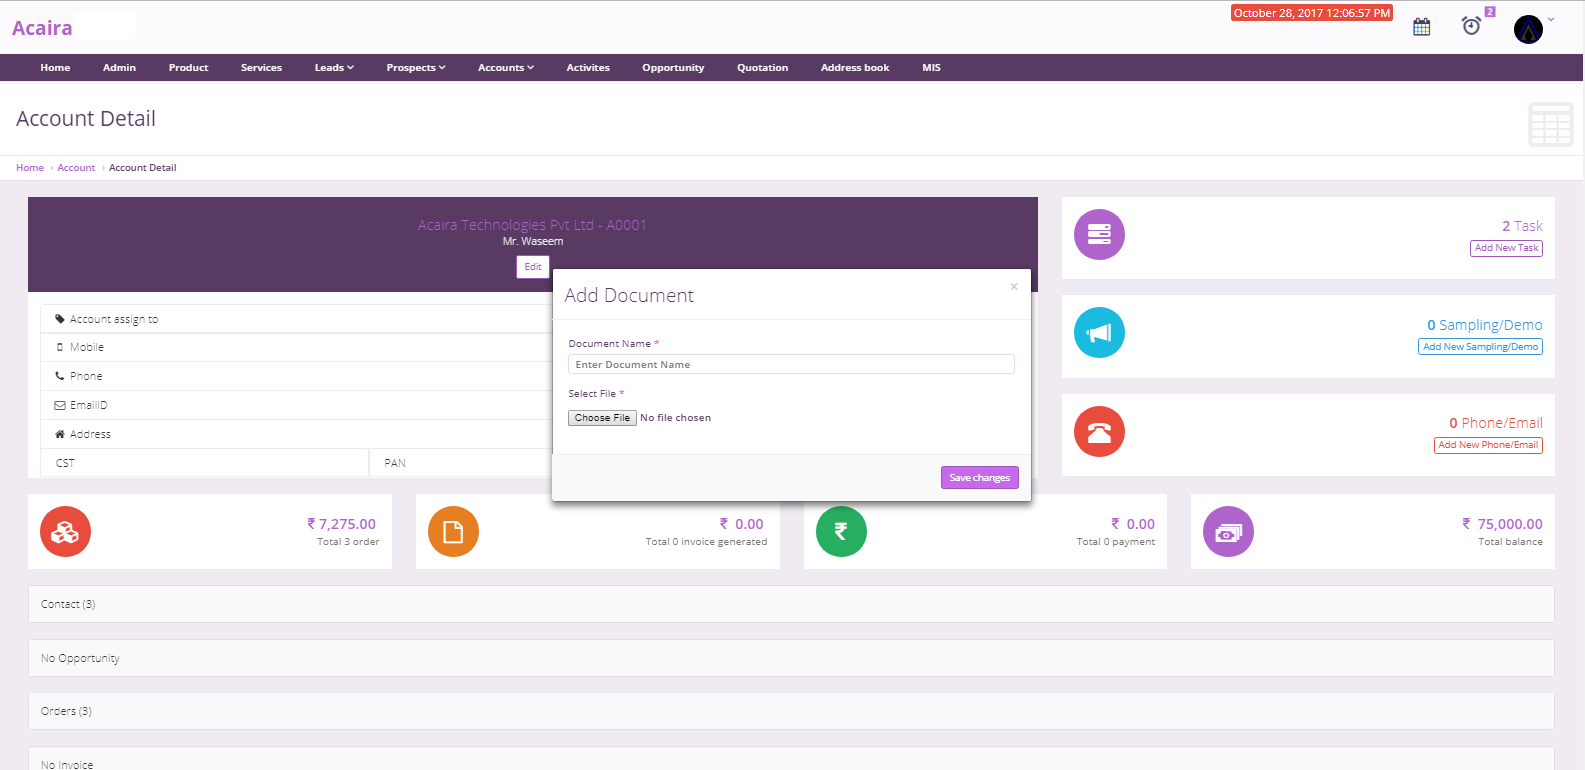Type in the Document Name field
1585x770 pixels.
tap(790, 365)
